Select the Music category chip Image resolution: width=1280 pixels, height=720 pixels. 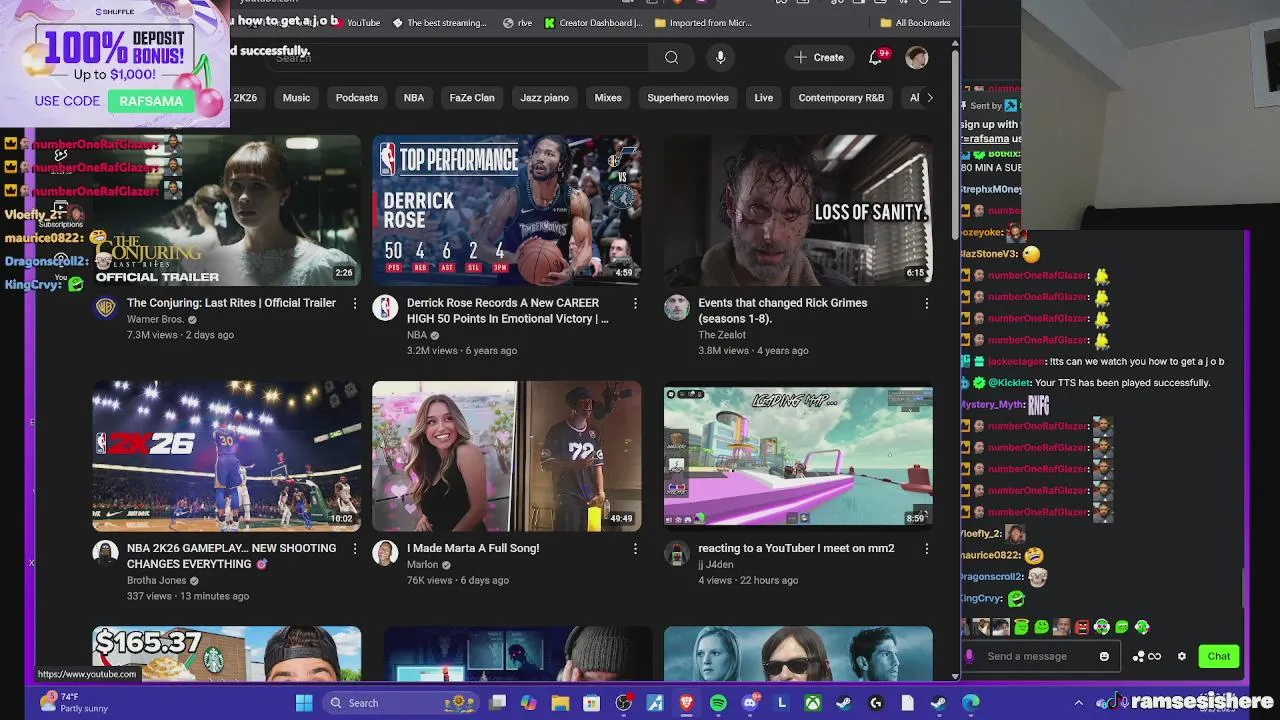pyautogui.click(x=296, y=98)
